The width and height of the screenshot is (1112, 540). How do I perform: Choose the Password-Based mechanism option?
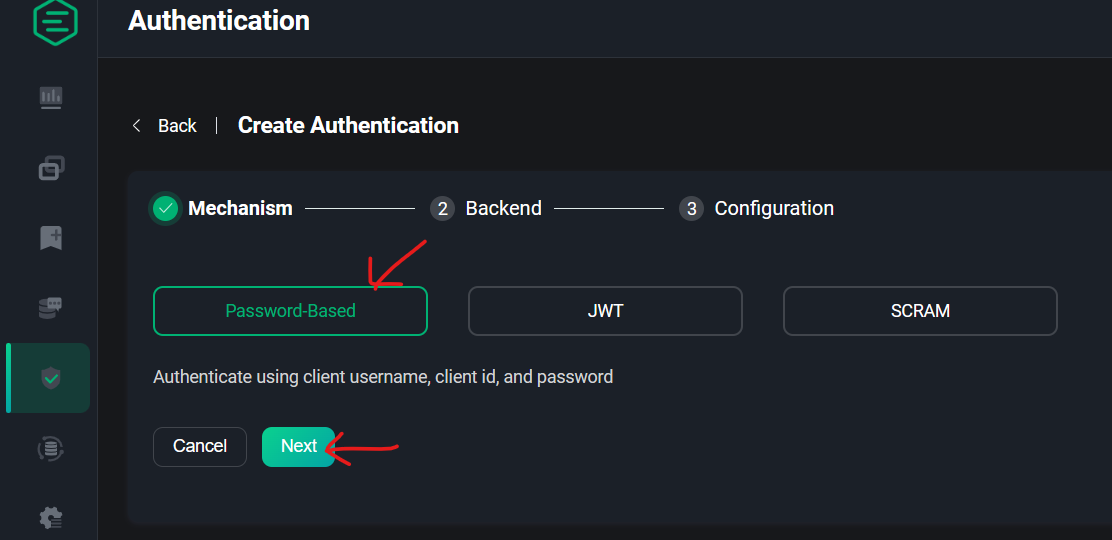click(x=290, y=311)
